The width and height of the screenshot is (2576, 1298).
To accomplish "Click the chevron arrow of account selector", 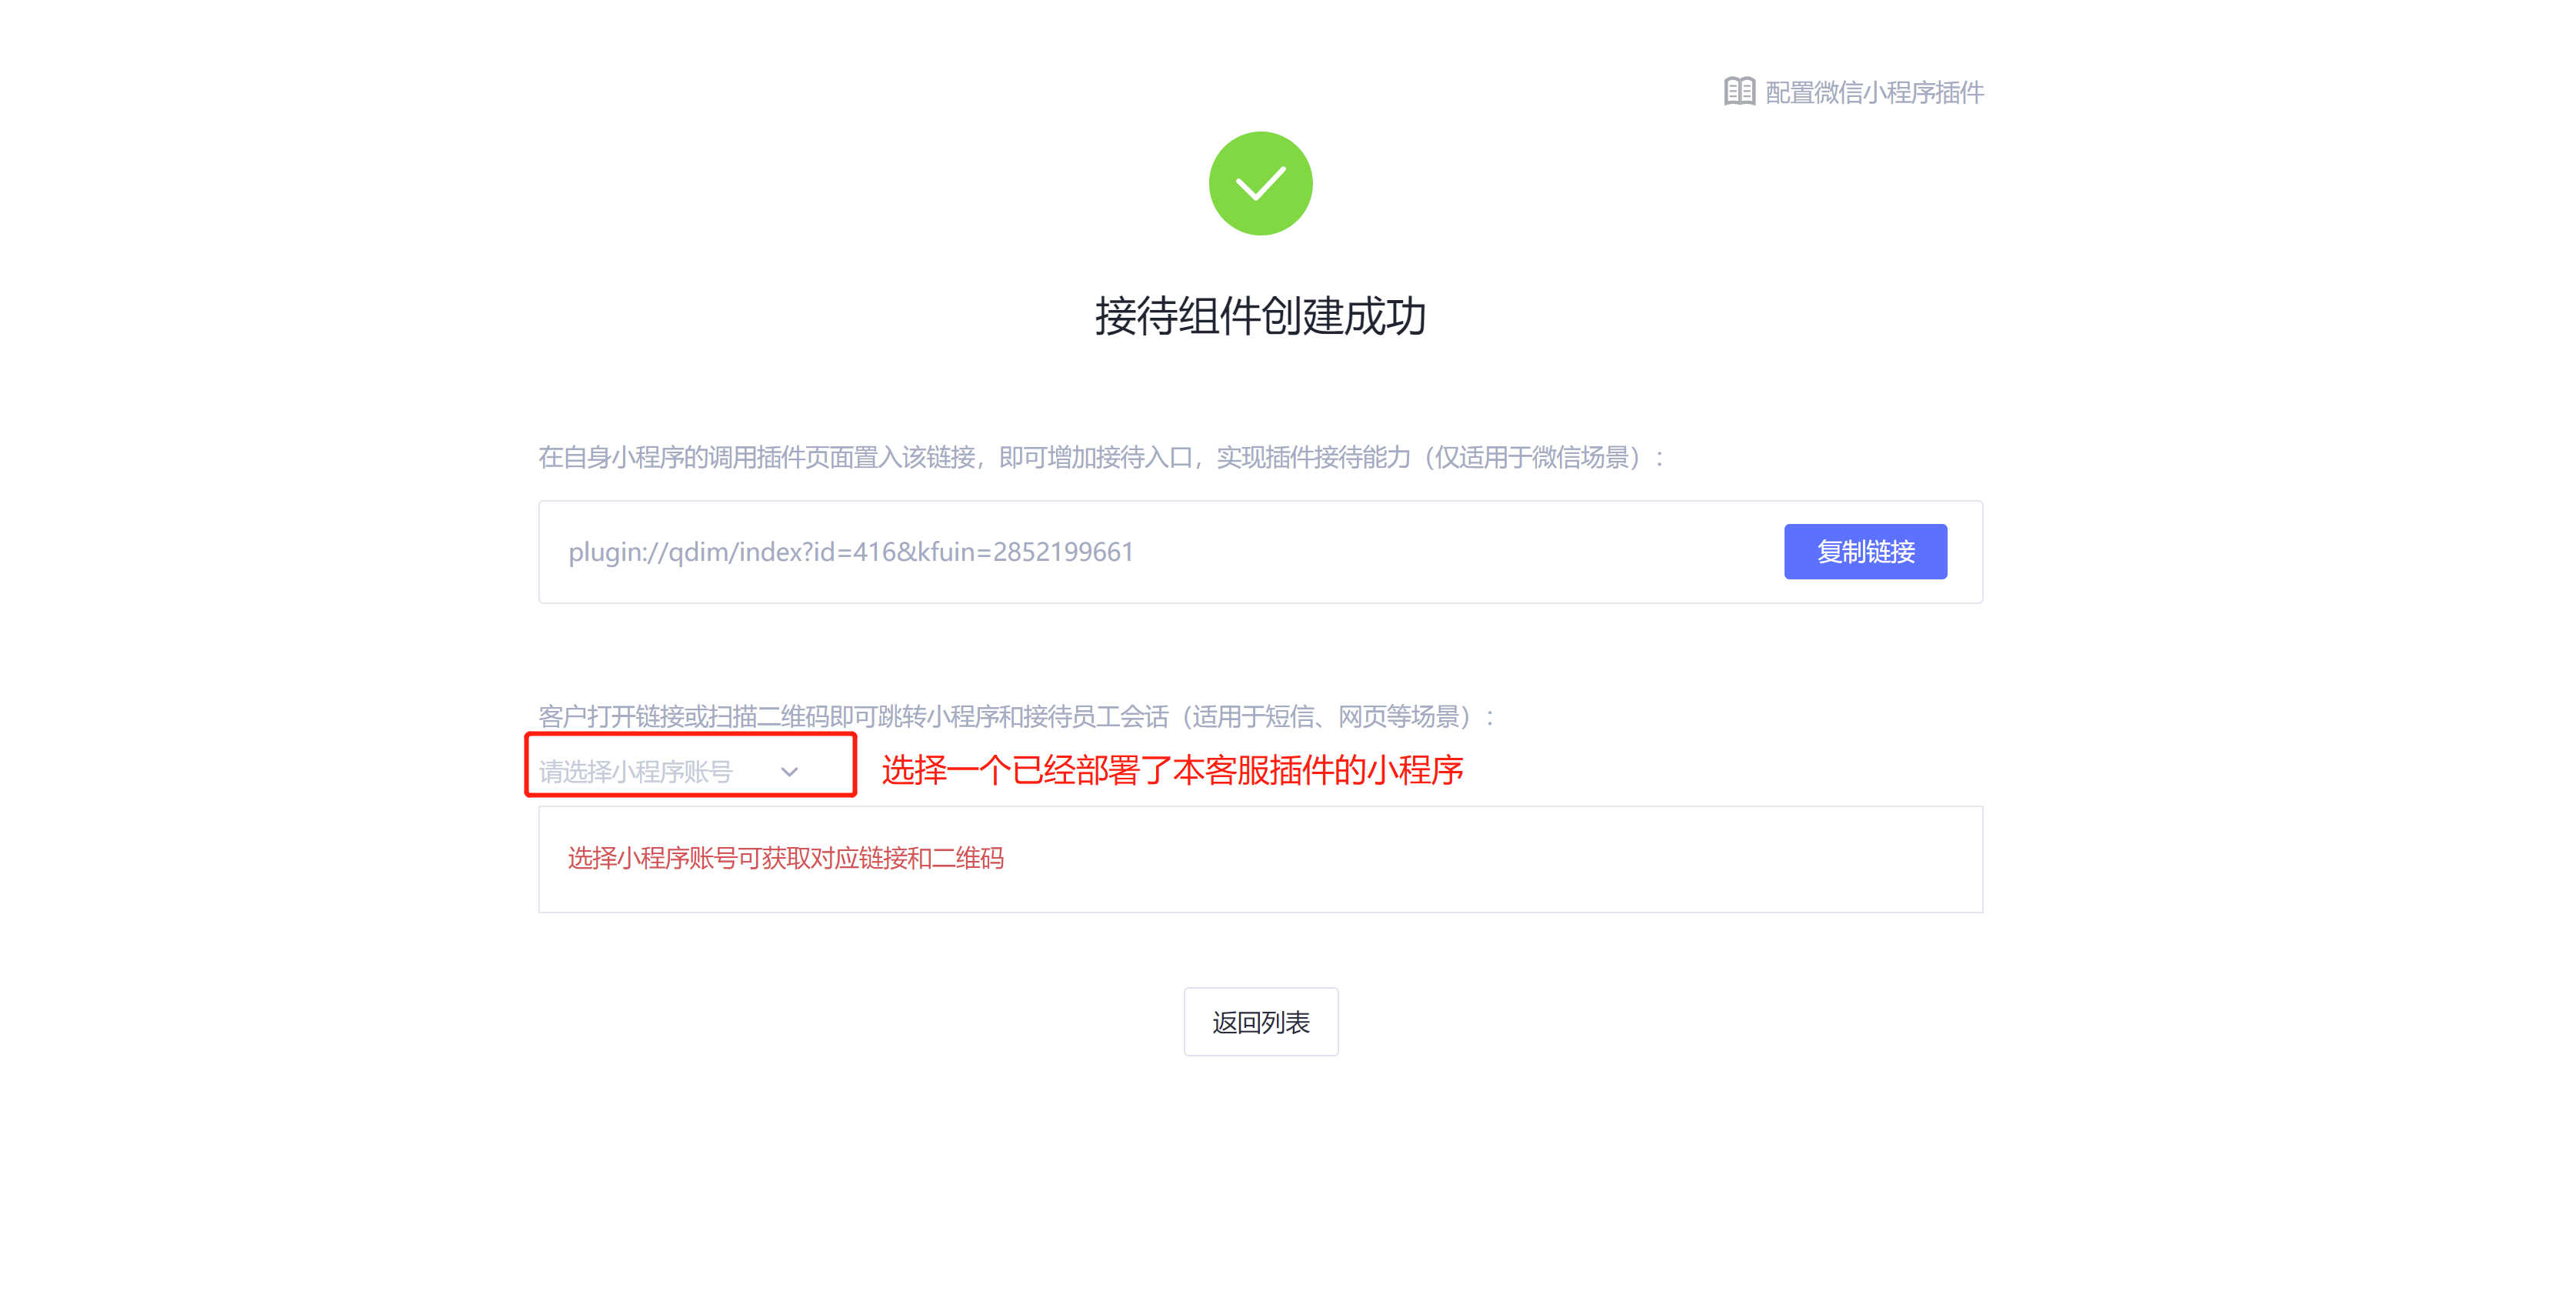I will pyautogui.click(x=789, y=772).
